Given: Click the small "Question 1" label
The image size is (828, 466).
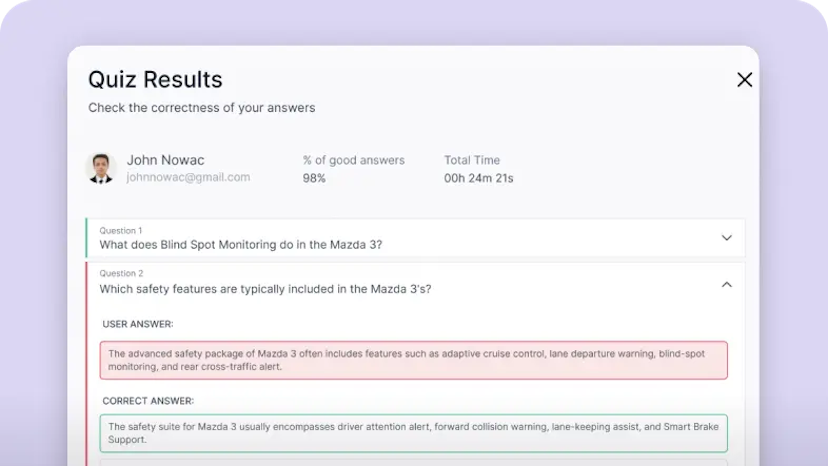Looking at the screenshot, I should [121, 231].
